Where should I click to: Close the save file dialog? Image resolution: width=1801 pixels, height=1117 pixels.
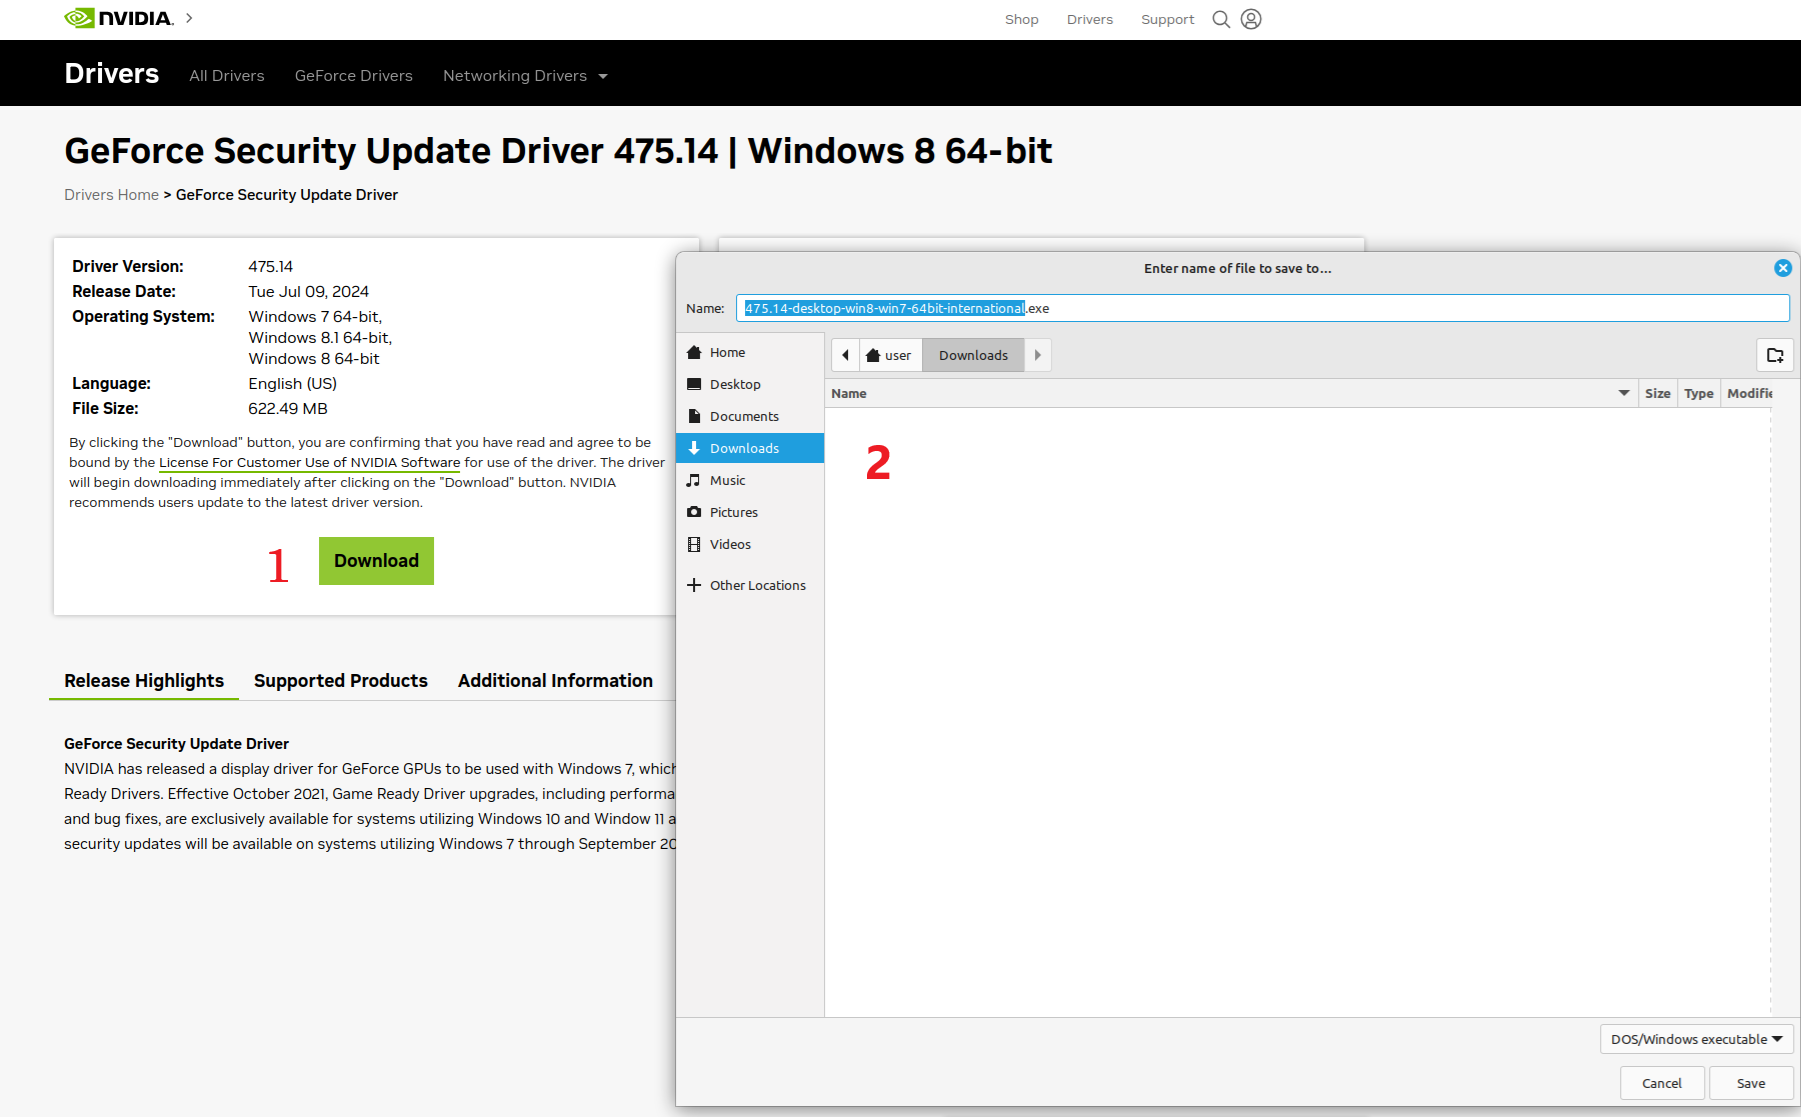click(1783, 268)
